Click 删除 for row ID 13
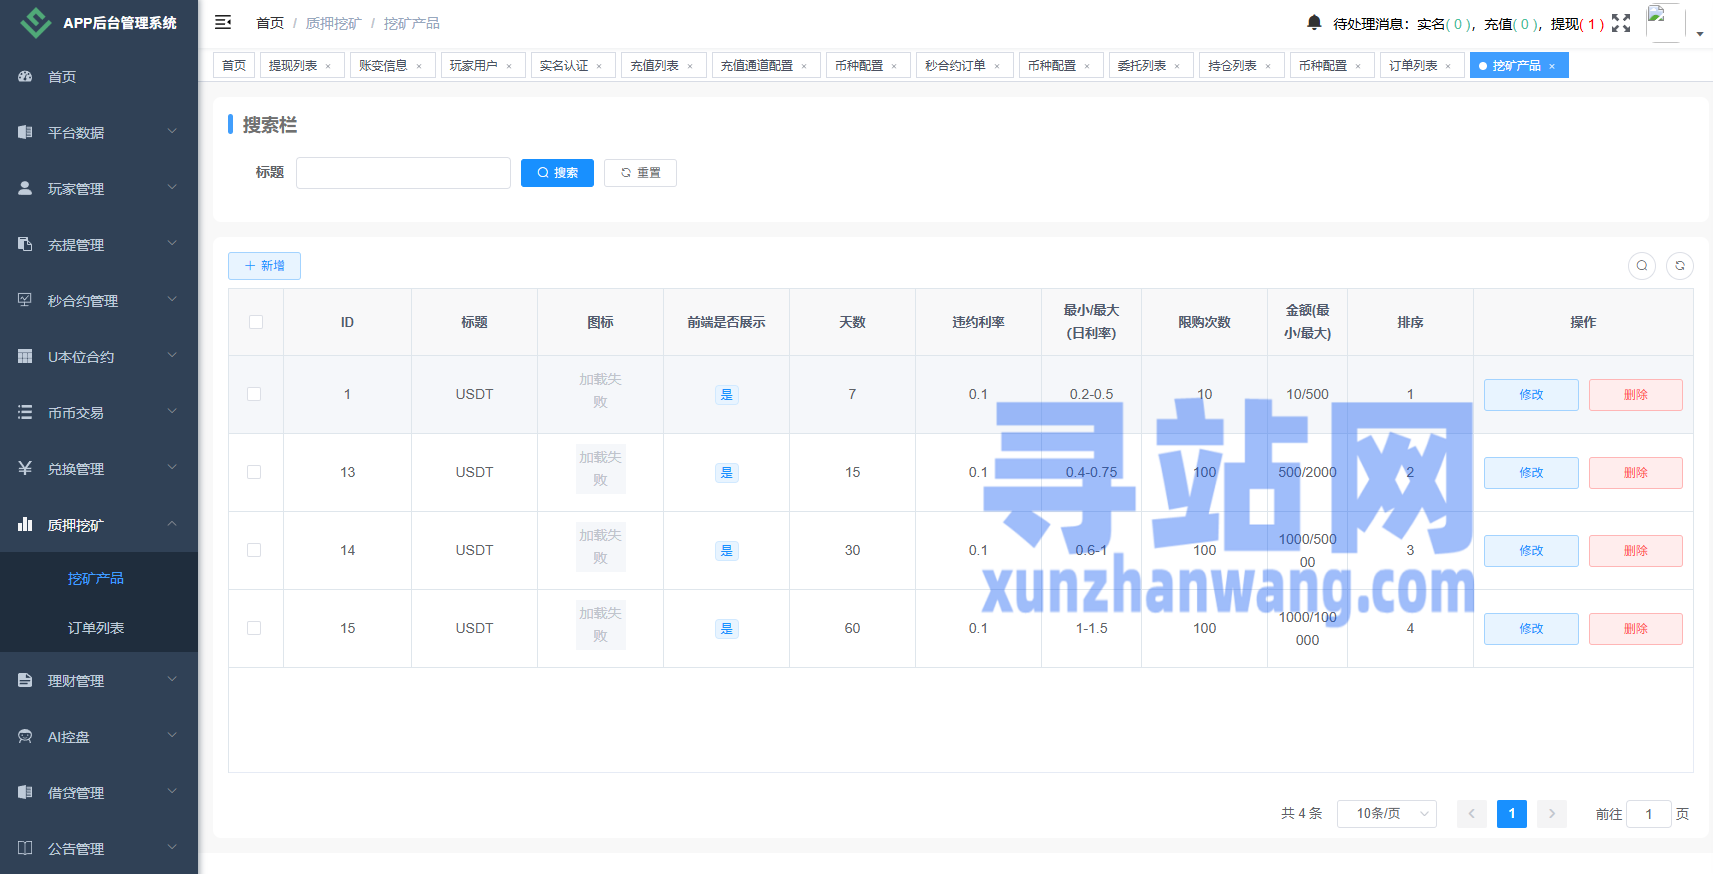This screenshot has height=874, width=1713. [x=1635, y=473]
